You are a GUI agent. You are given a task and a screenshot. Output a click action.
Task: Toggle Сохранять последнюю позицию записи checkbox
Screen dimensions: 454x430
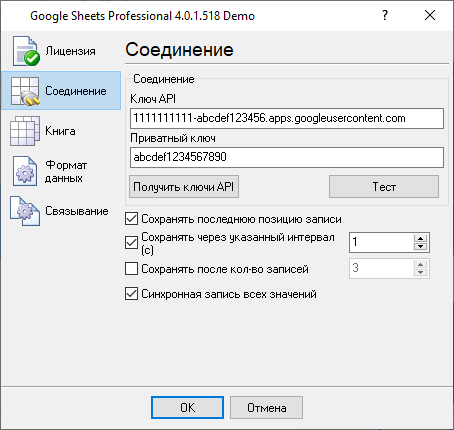[x=131, y=219]
